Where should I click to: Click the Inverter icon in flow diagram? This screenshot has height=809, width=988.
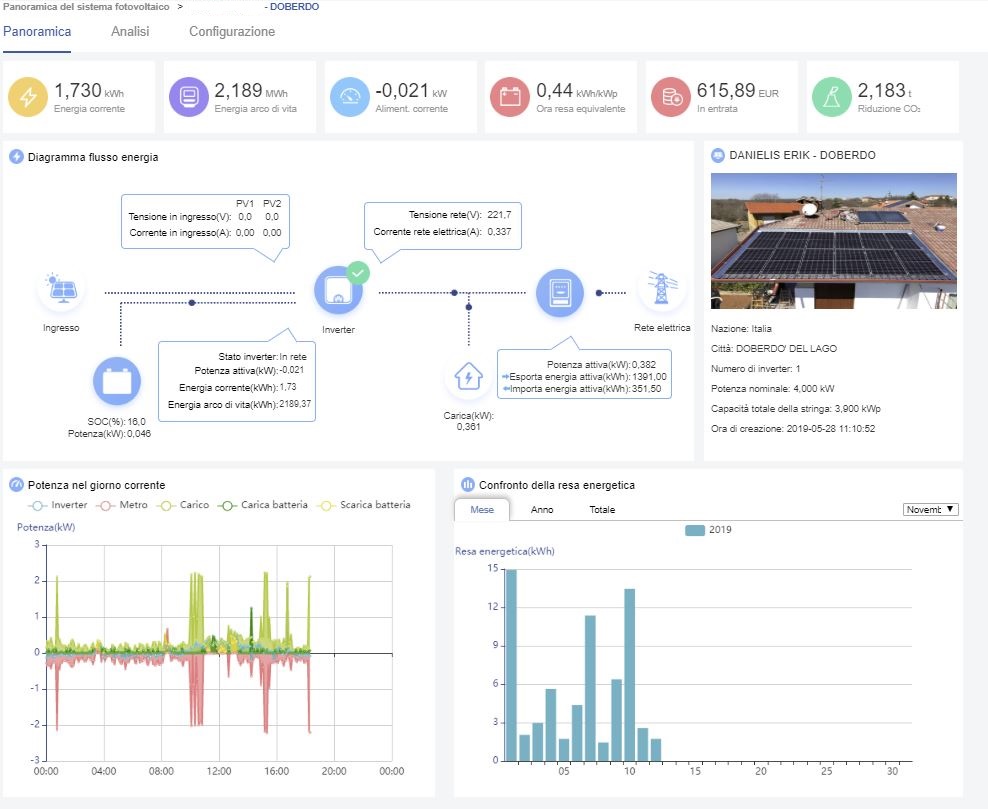tap(338, 290)
